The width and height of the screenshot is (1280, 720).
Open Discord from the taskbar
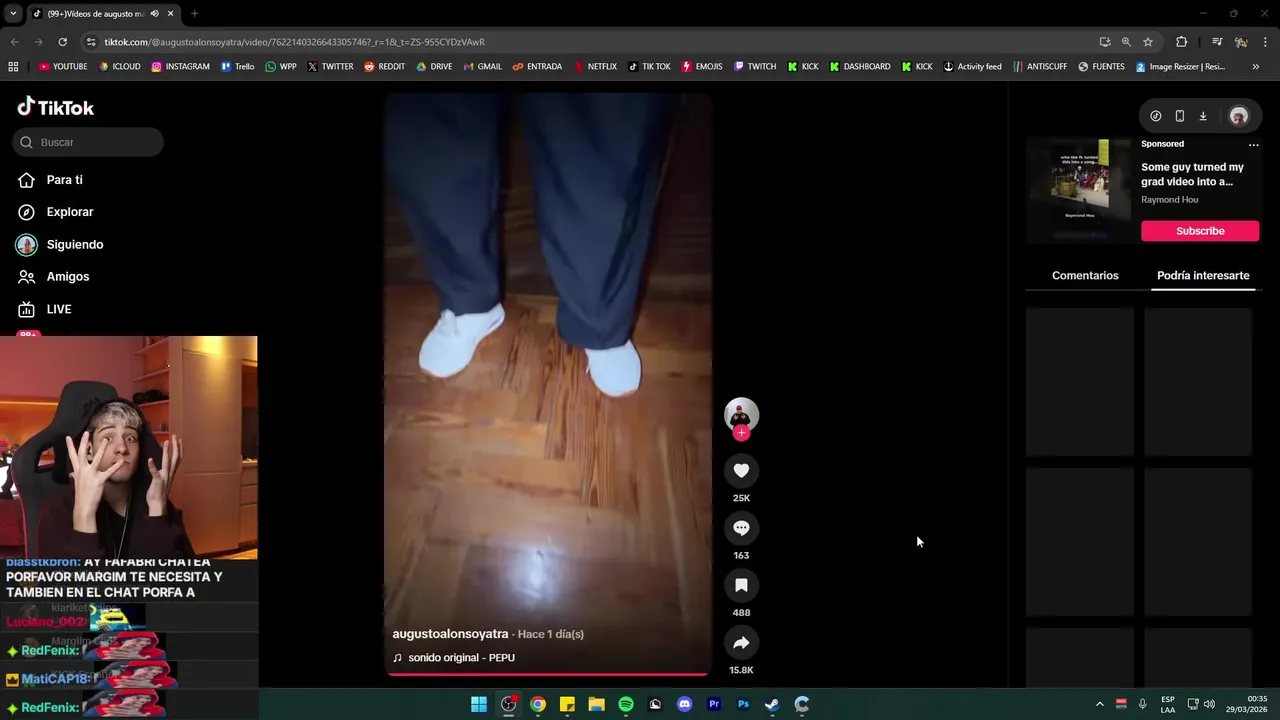[x=684, y=704]
